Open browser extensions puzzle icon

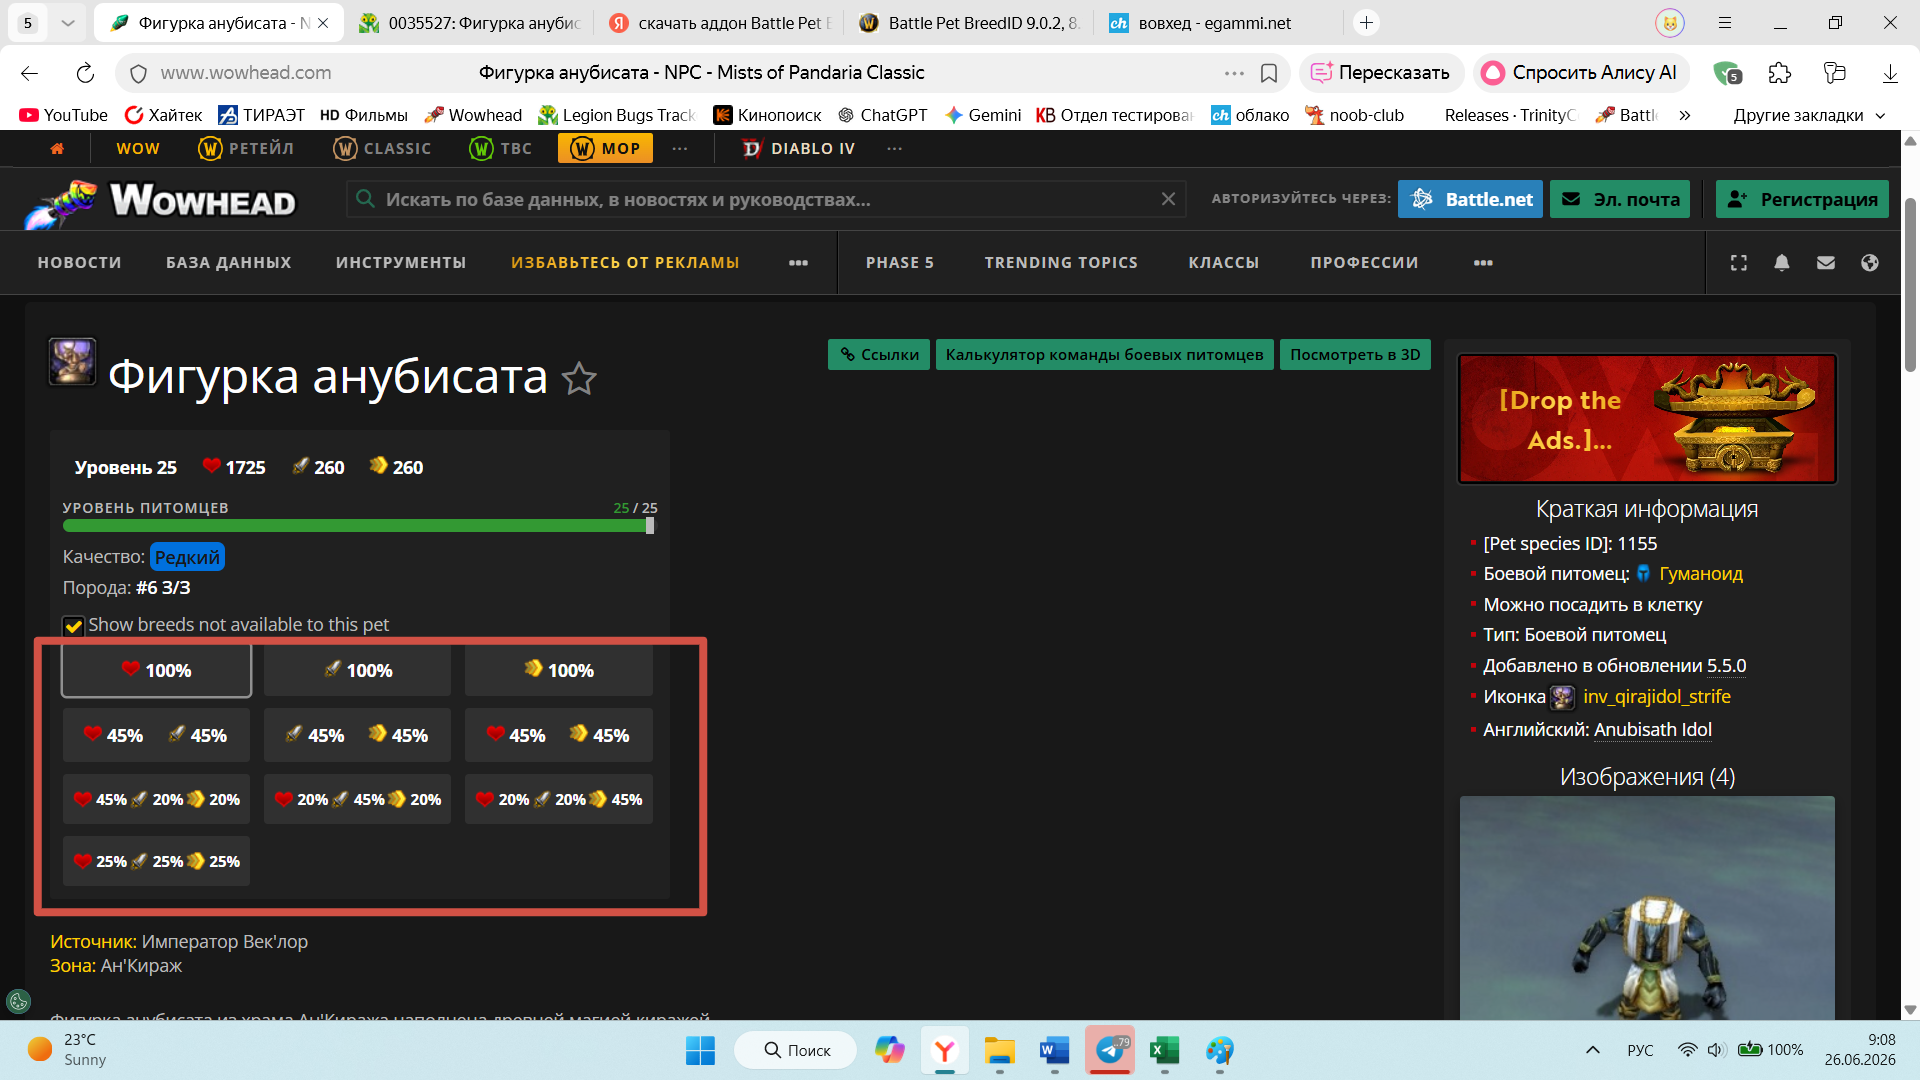pyautogui.click(x=1780, y=73)
